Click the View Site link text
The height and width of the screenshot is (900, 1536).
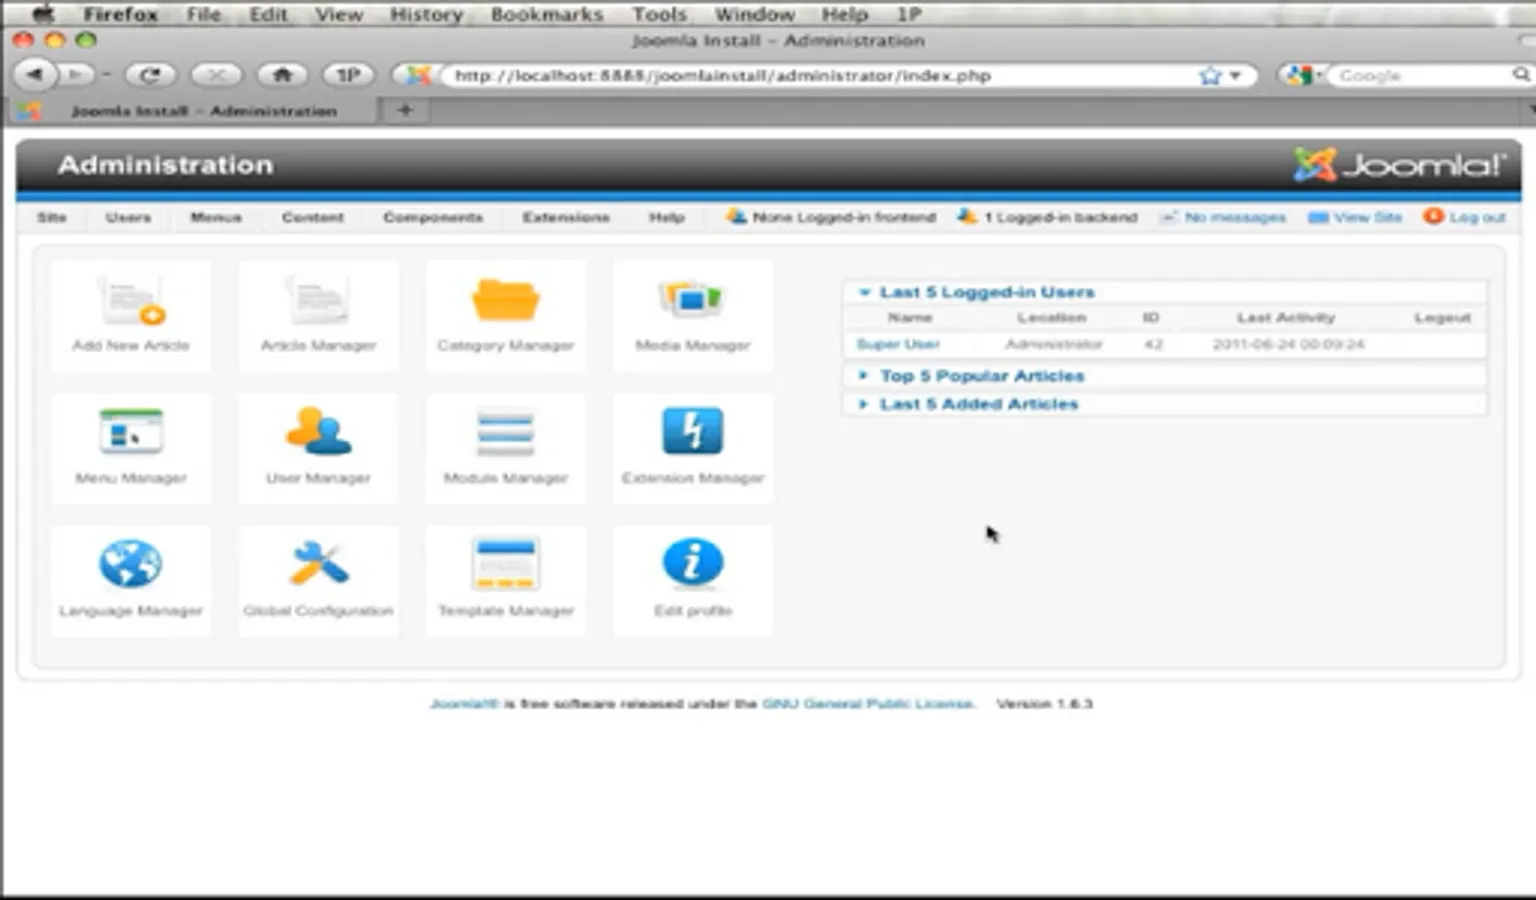(x=1368, y=217)
